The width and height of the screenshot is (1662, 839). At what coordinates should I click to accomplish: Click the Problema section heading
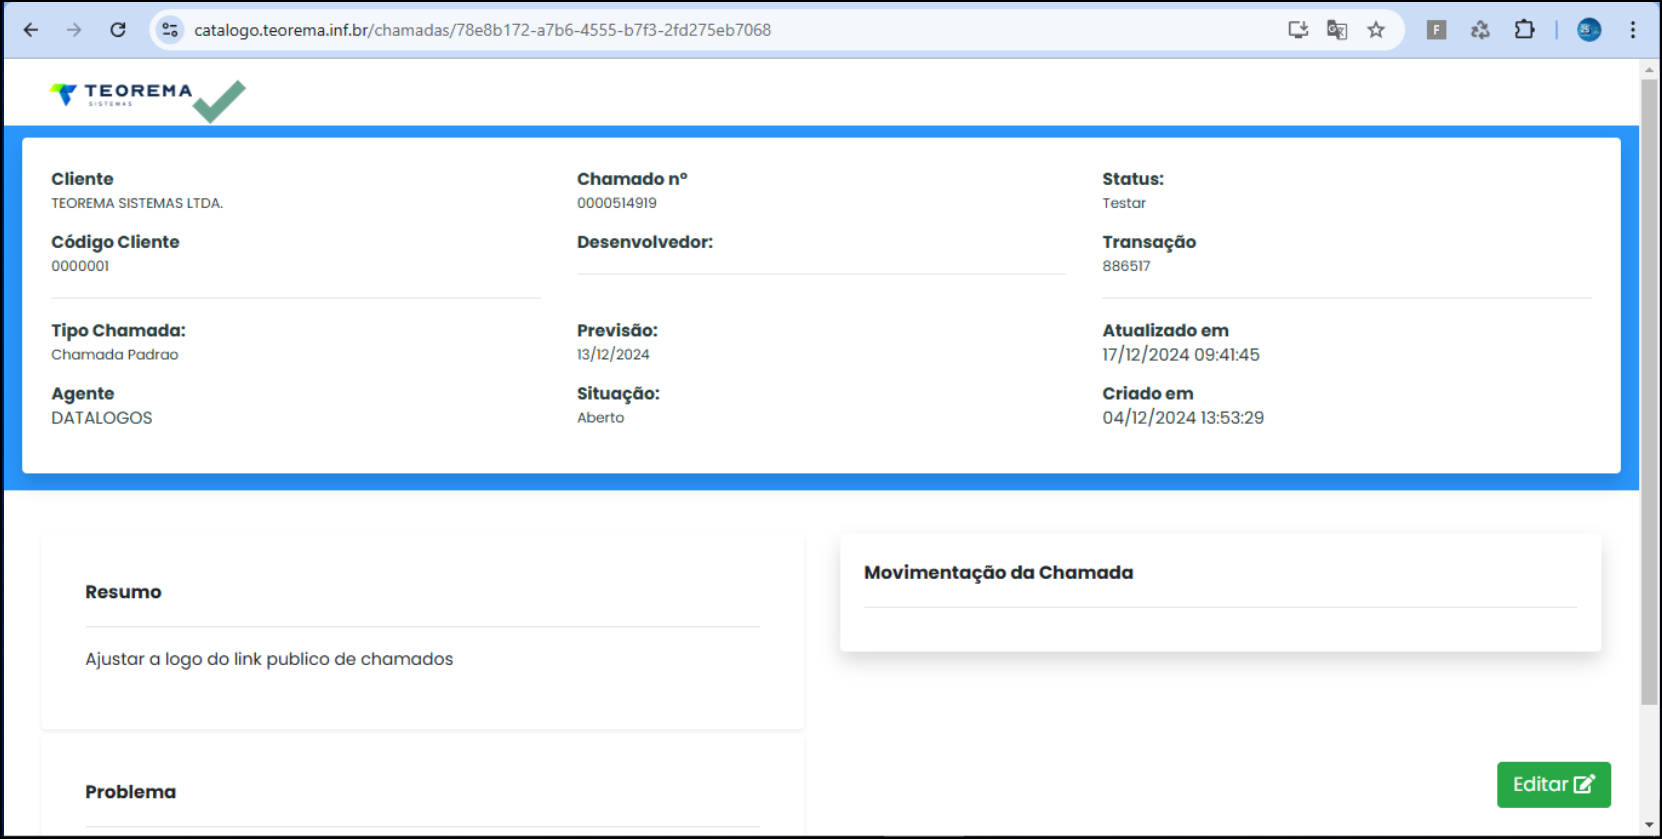(x=130, y=792)
